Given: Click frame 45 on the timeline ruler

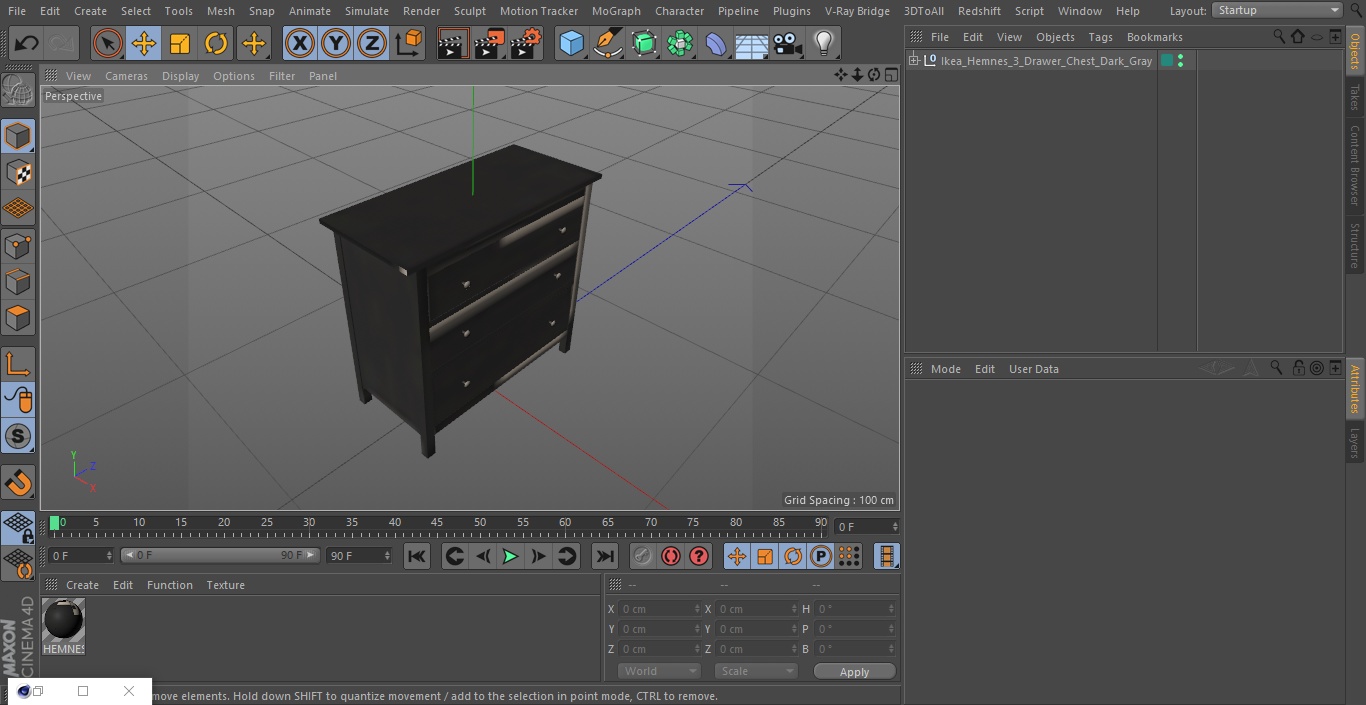Looking at the screenshot, I should 437,522.
